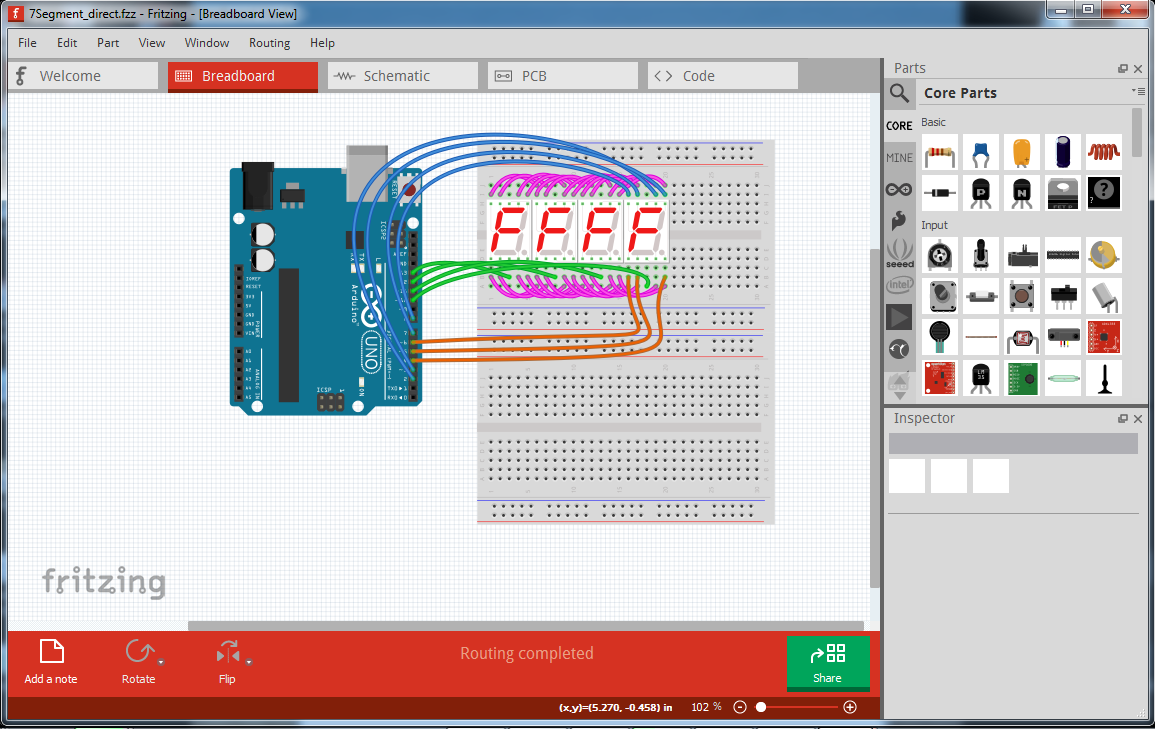This screenshot has height=729, width=1155.
Task: Pick the photocell LDR part
Action: (x=1022, y=337)
